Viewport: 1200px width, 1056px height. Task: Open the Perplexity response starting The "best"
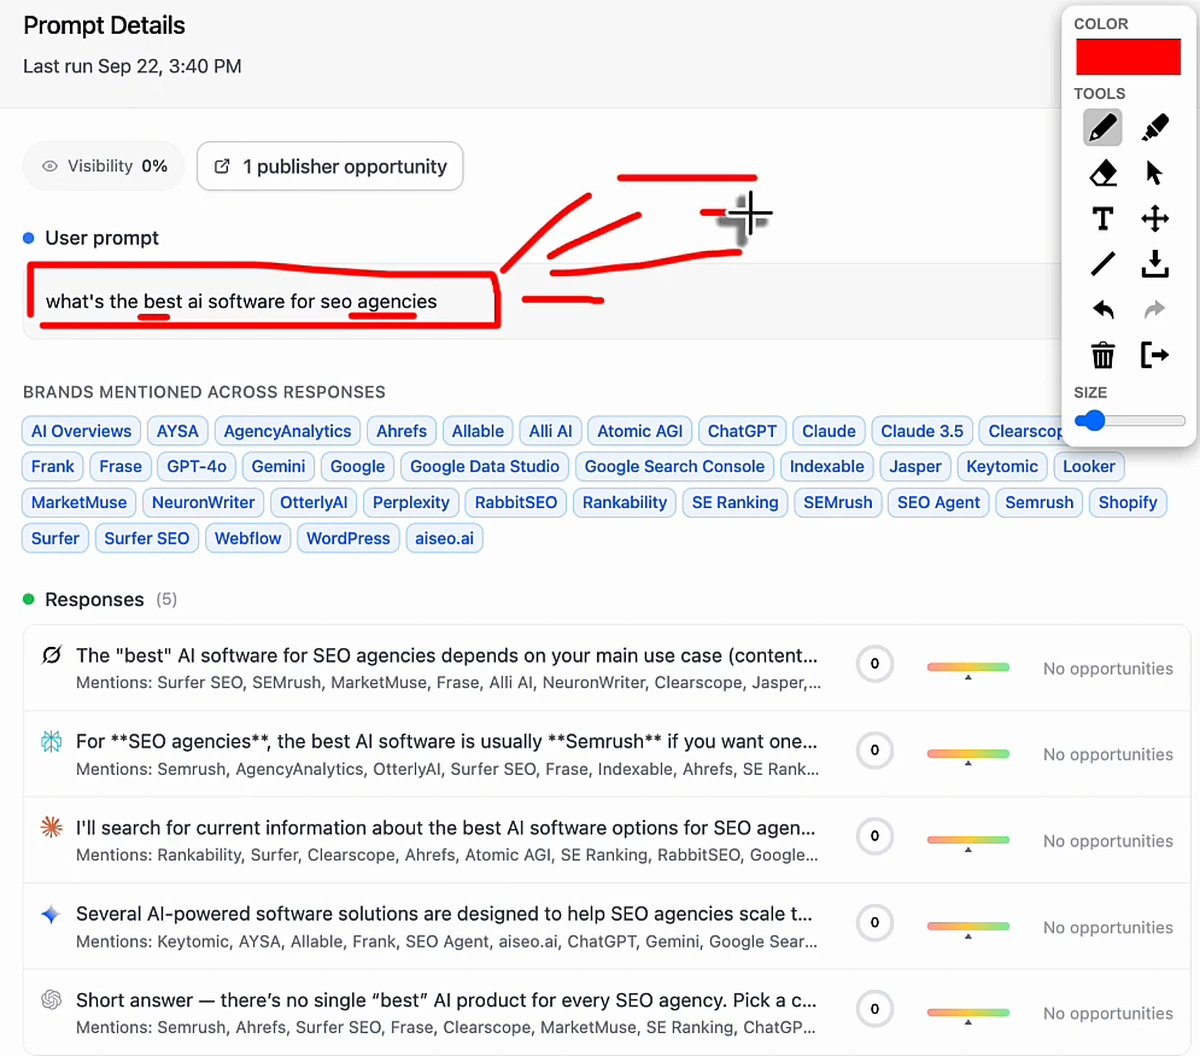pyautogui.click(x=606, y=668)
